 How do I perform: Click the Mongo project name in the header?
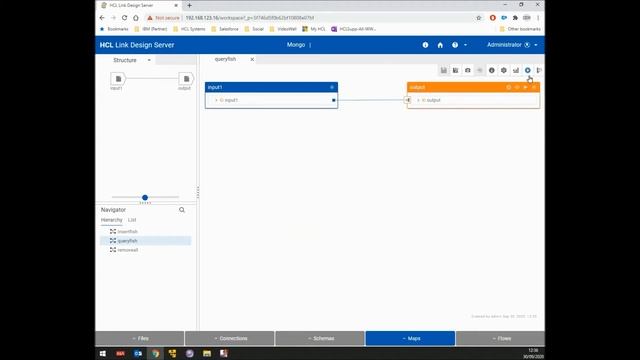[x=296, y=45]
